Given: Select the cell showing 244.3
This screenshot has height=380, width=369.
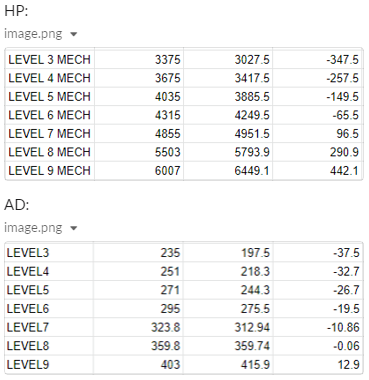Looking at the screenshot, I should pos(228,290).
